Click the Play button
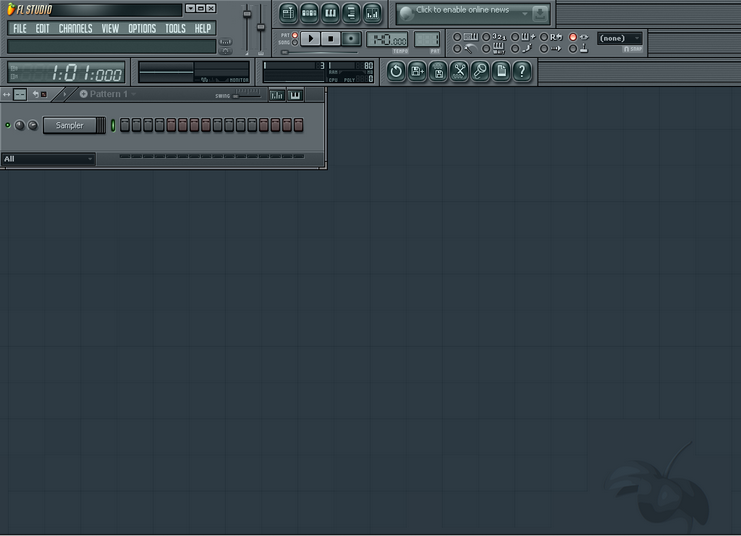The height and width of the screenshot is (536, 741). point(310,39)
